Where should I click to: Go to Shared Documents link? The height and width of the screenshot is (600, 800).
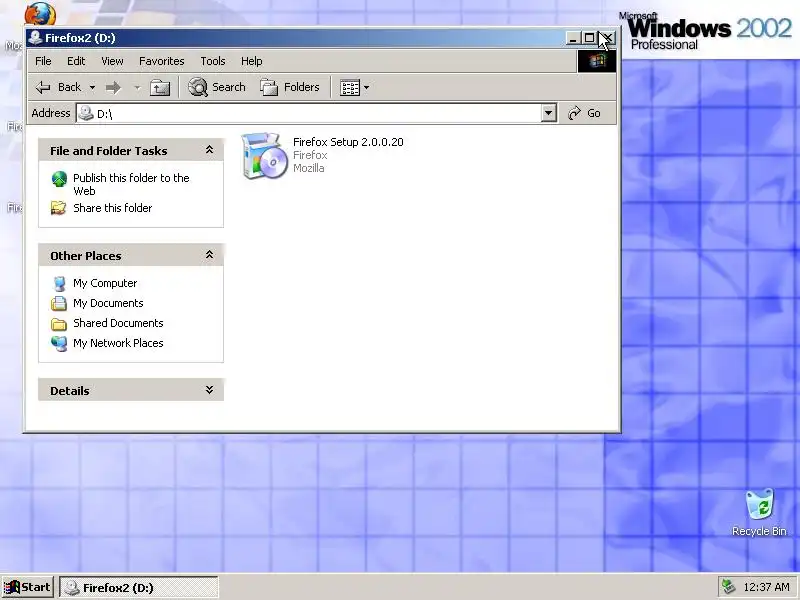[118, 323]
